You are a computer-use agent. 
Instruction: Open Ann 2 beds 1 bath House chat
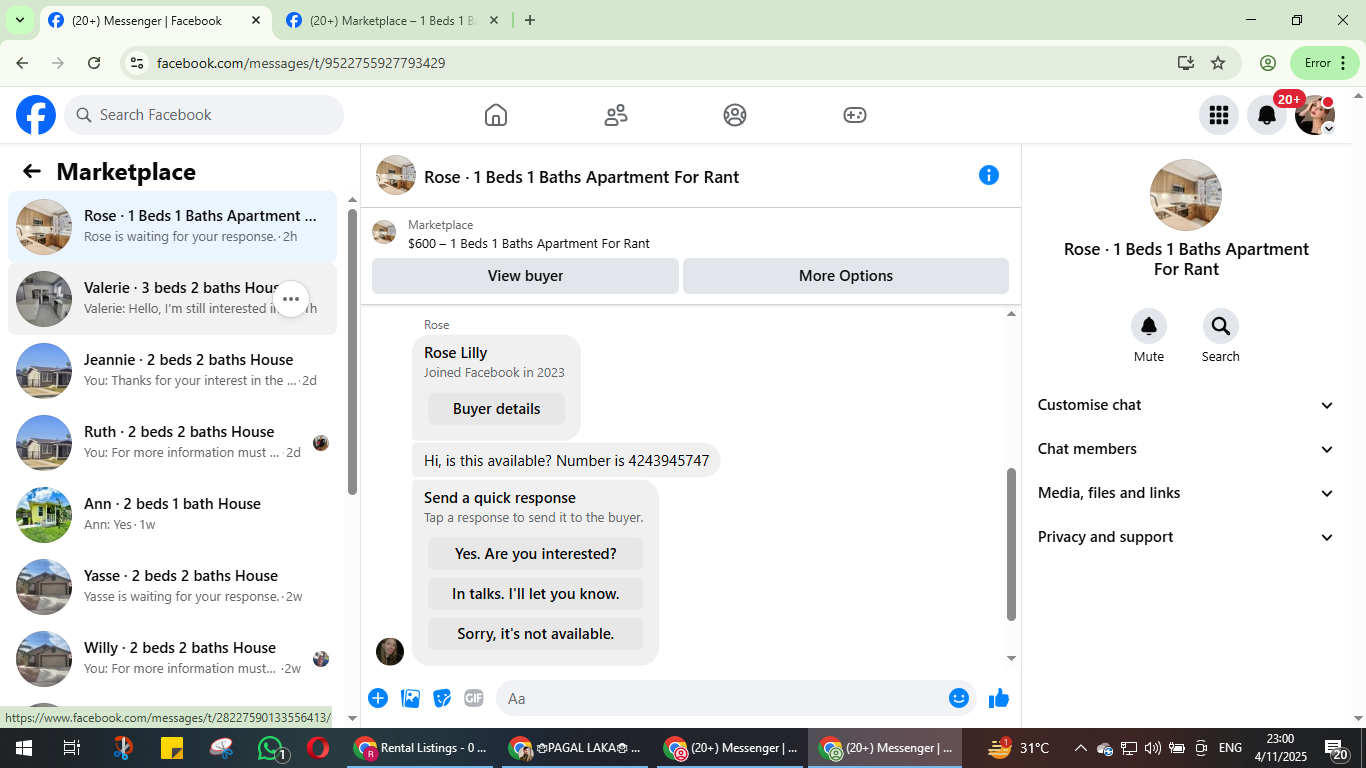click(172, 515)
